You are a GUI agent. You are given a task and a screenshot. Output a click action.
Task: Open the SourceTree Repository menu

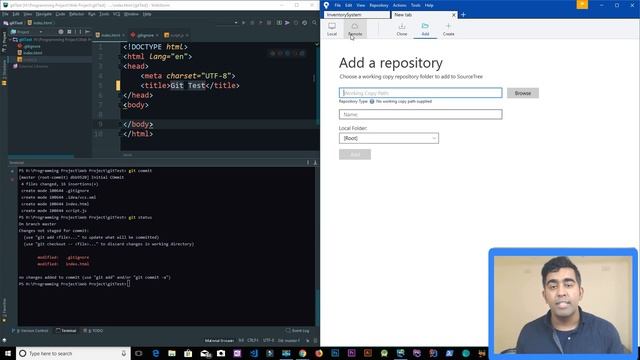click(x=379, y=5)
